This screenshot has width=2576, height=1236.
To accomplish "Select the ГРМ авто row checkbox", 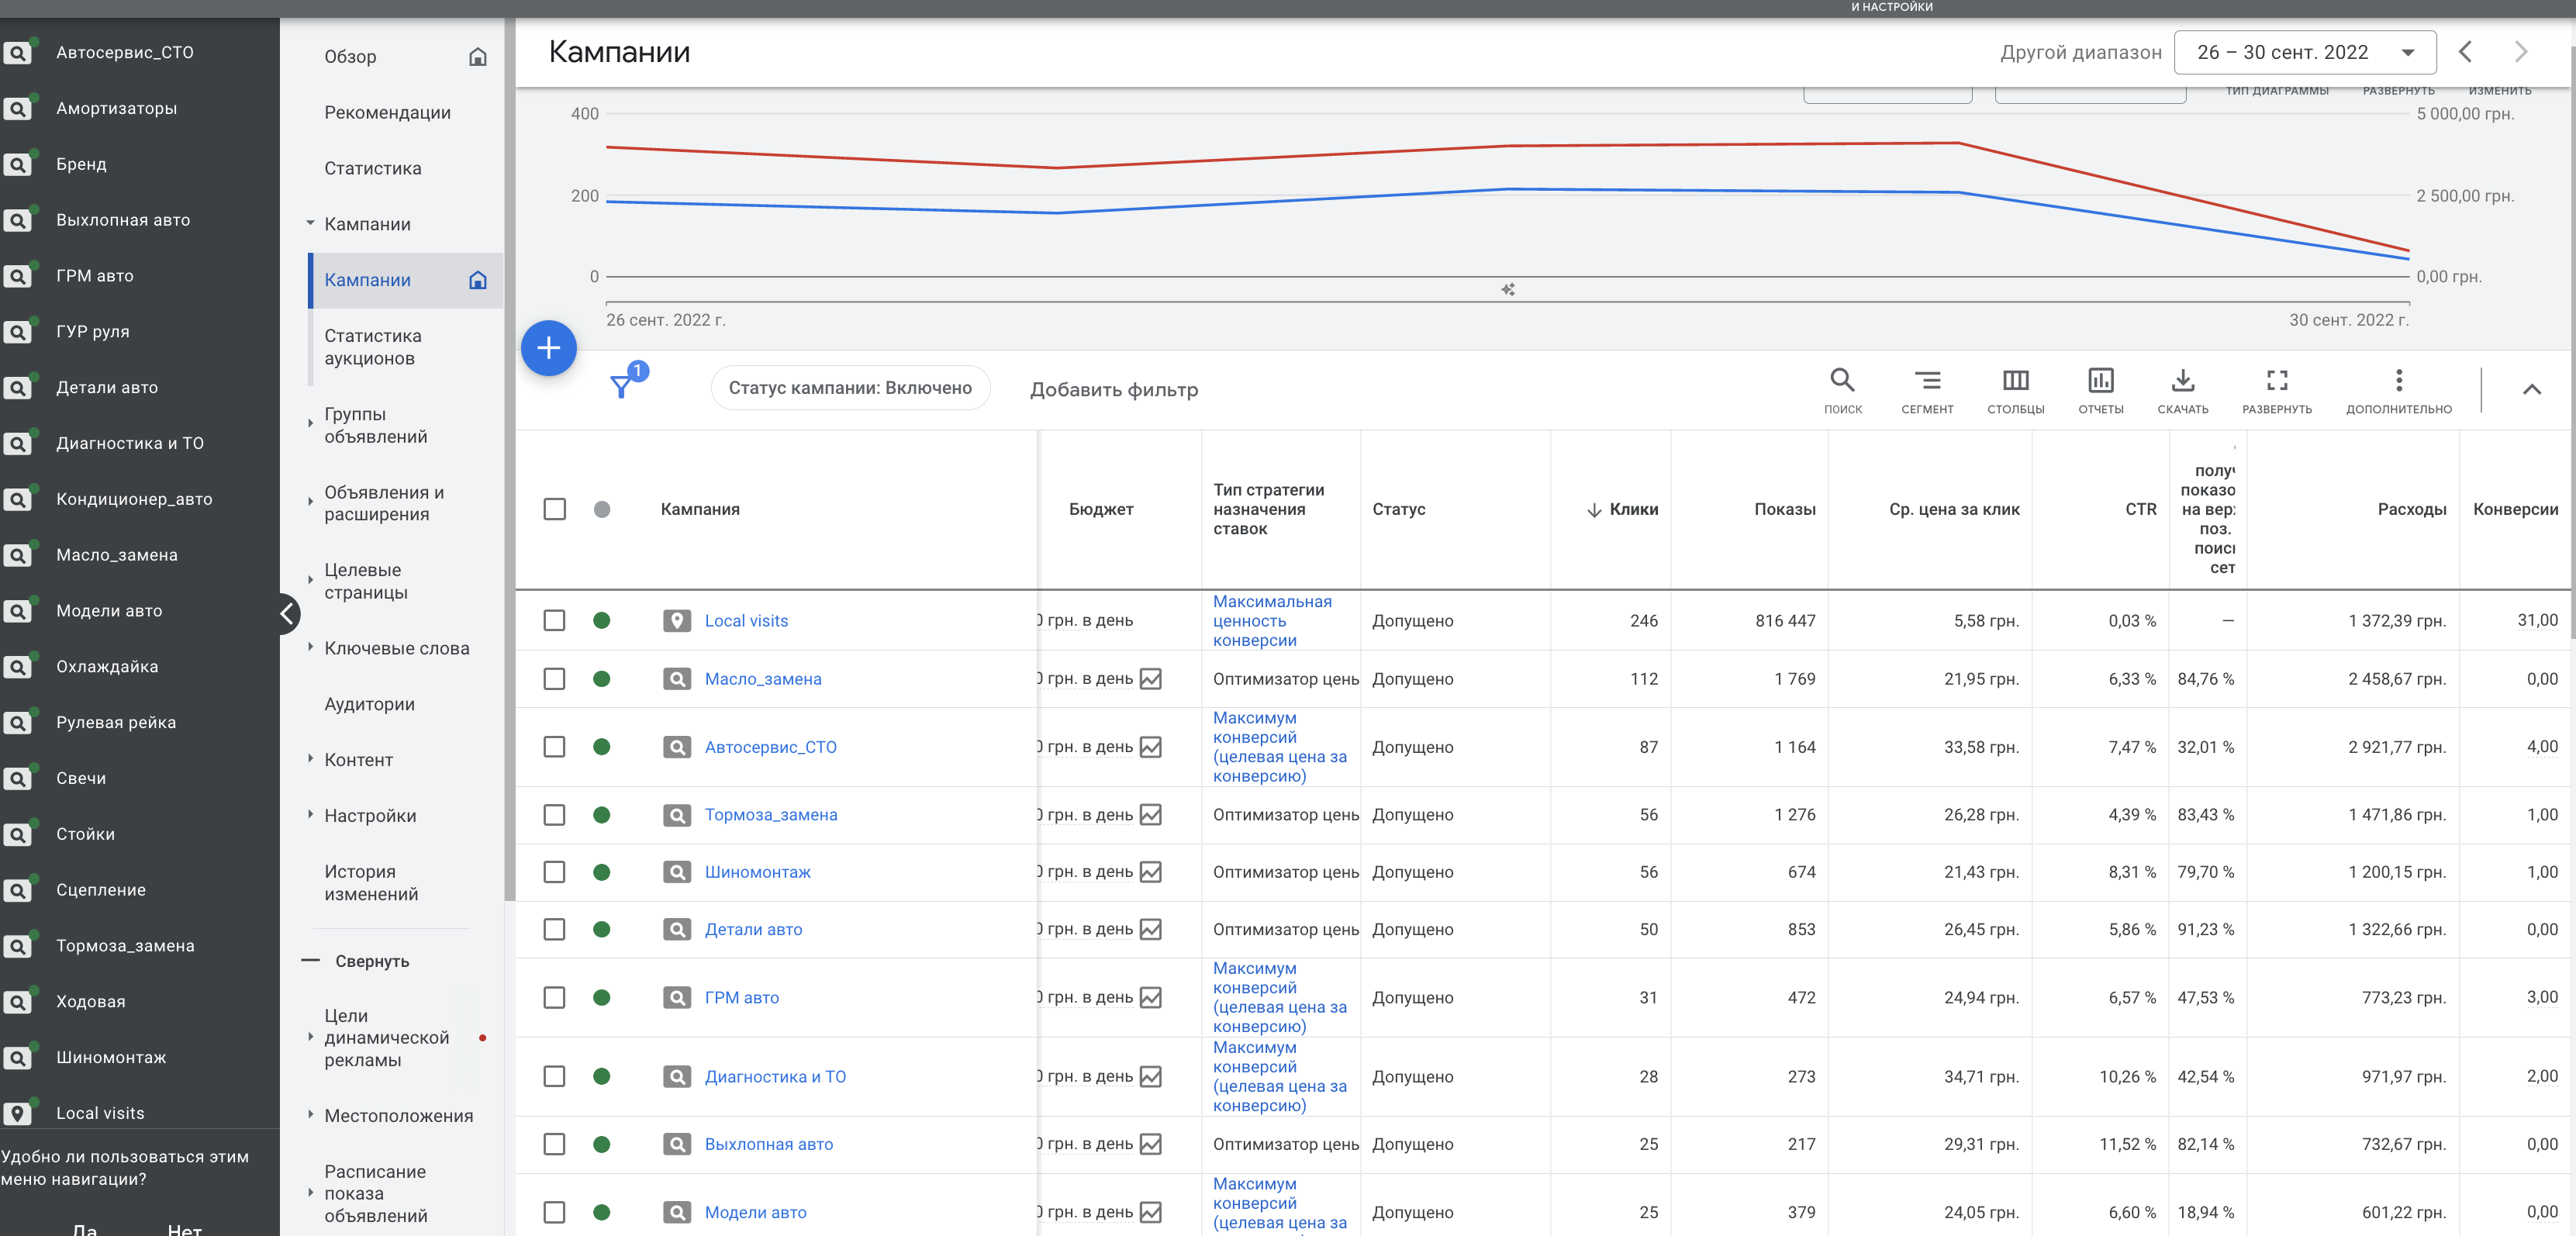I will pos(554,997).
